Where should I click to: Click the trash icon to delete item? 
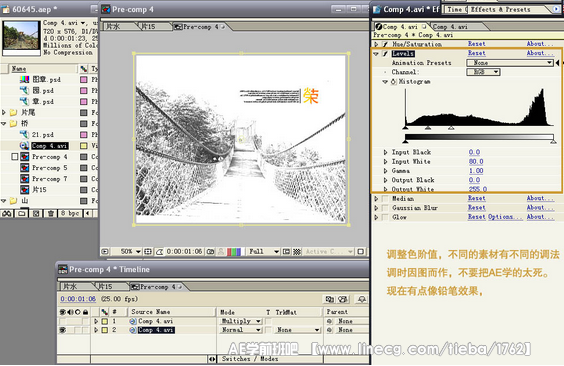[51, 214]
